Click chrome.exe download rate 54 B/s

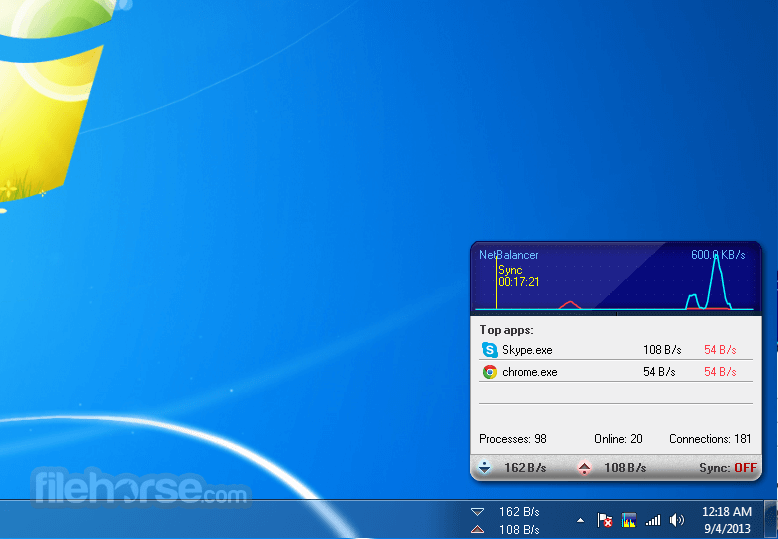659,372
